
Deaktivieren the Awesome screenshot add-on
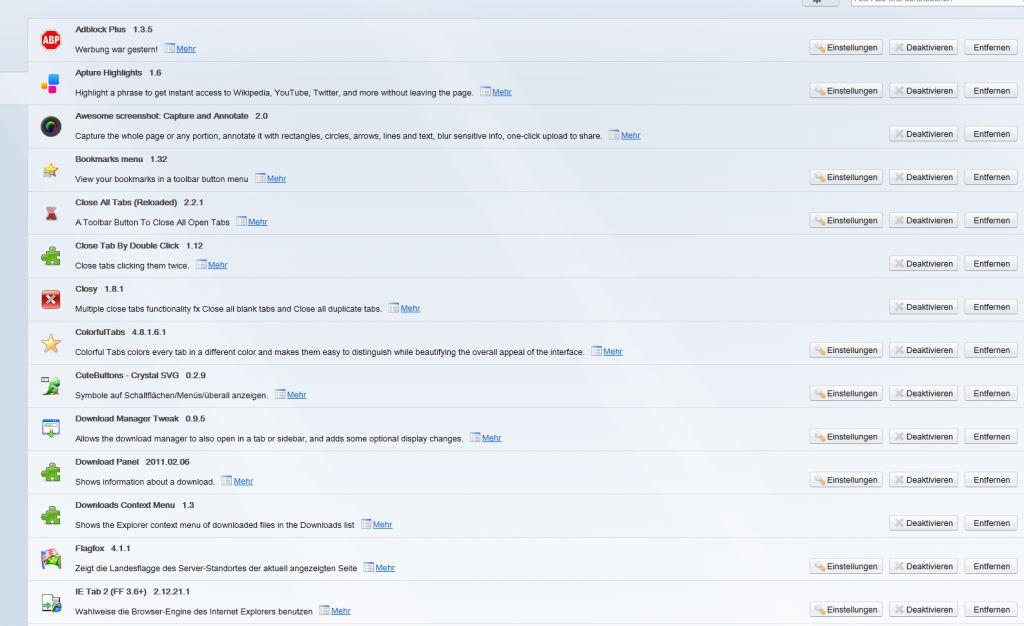[923, 134]
